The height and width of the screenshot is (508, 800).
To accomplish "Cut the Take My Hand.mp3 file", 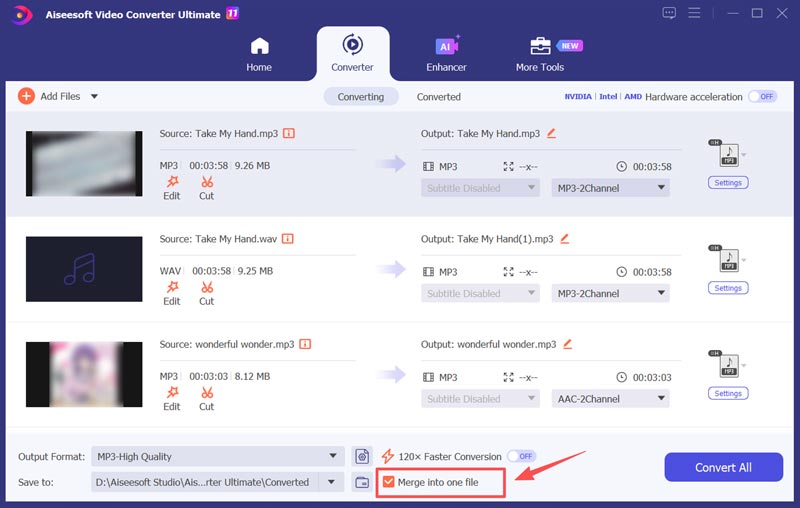I will [x=207, y=188].
